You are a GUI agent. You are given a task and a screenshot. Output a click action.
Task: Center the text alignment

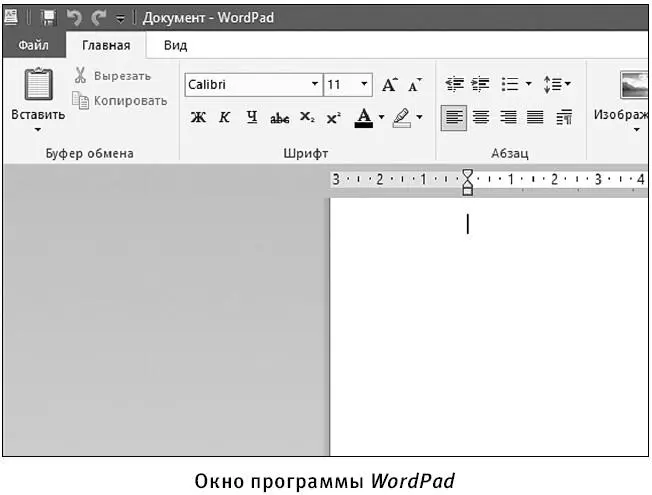[481, 118]
